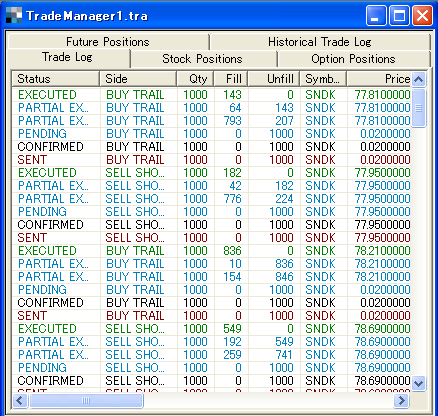
Task: Click the TradeManager title bar app icon
Action: tap(14, 16)
